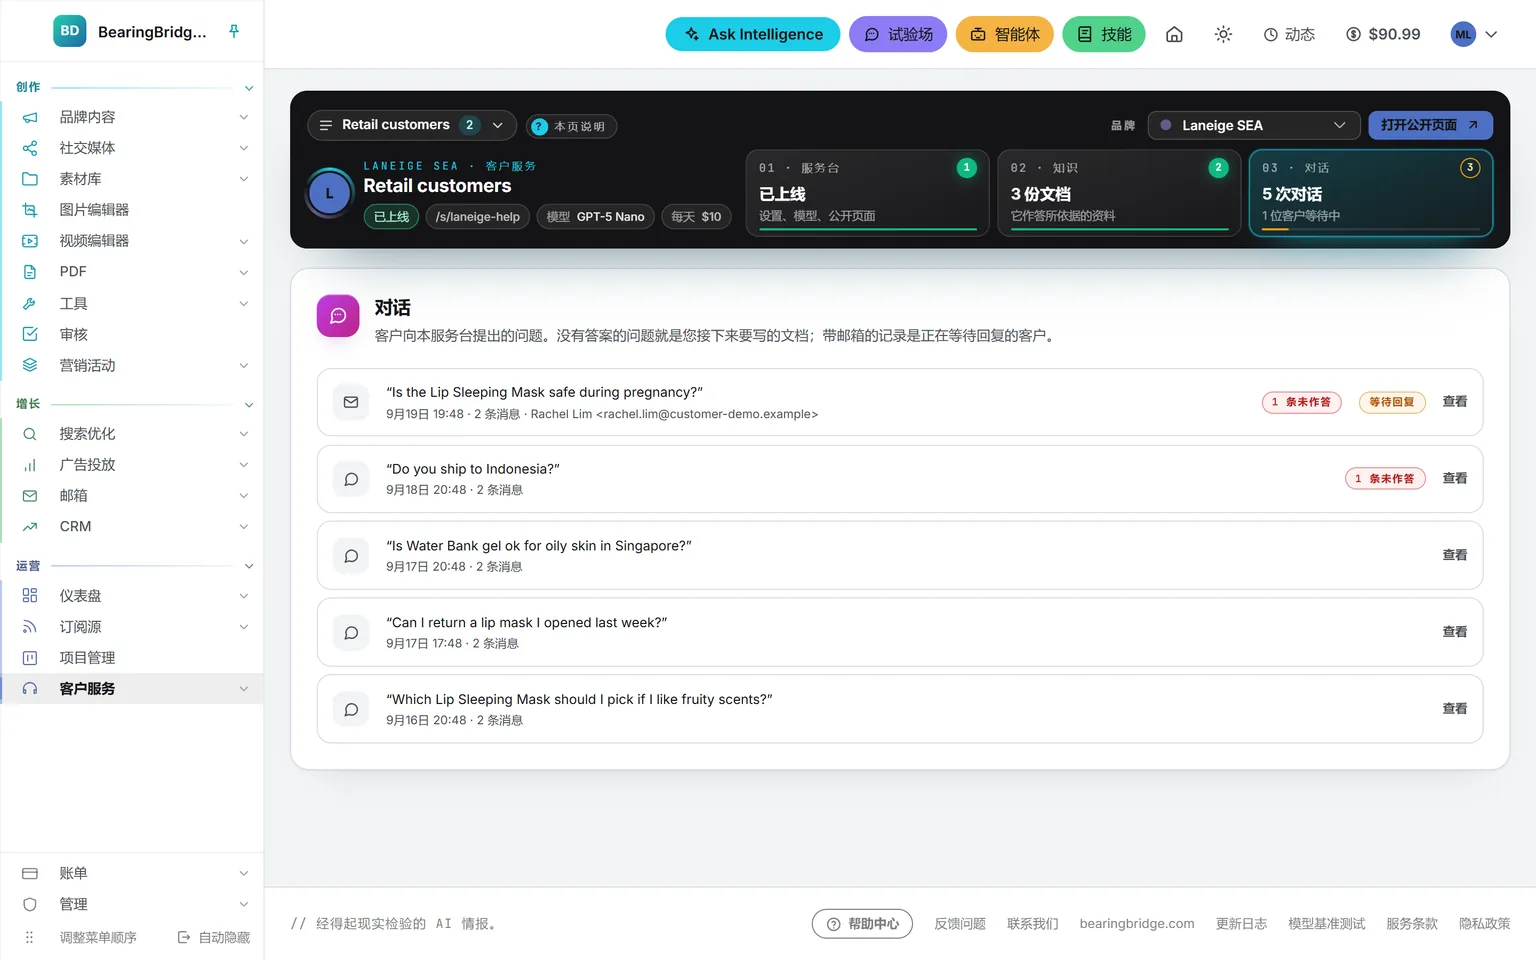Open 项目管理 in sidebar
Image resolution: width=1536 pixels, height=960 pixels.
point(132,658)
